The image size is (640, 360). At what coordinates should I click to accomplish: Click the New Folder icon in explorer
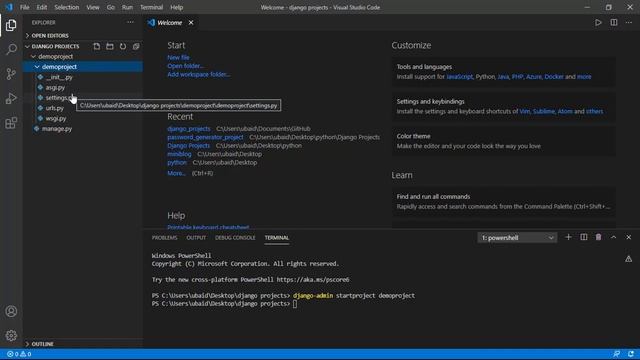tap(110, 47)
